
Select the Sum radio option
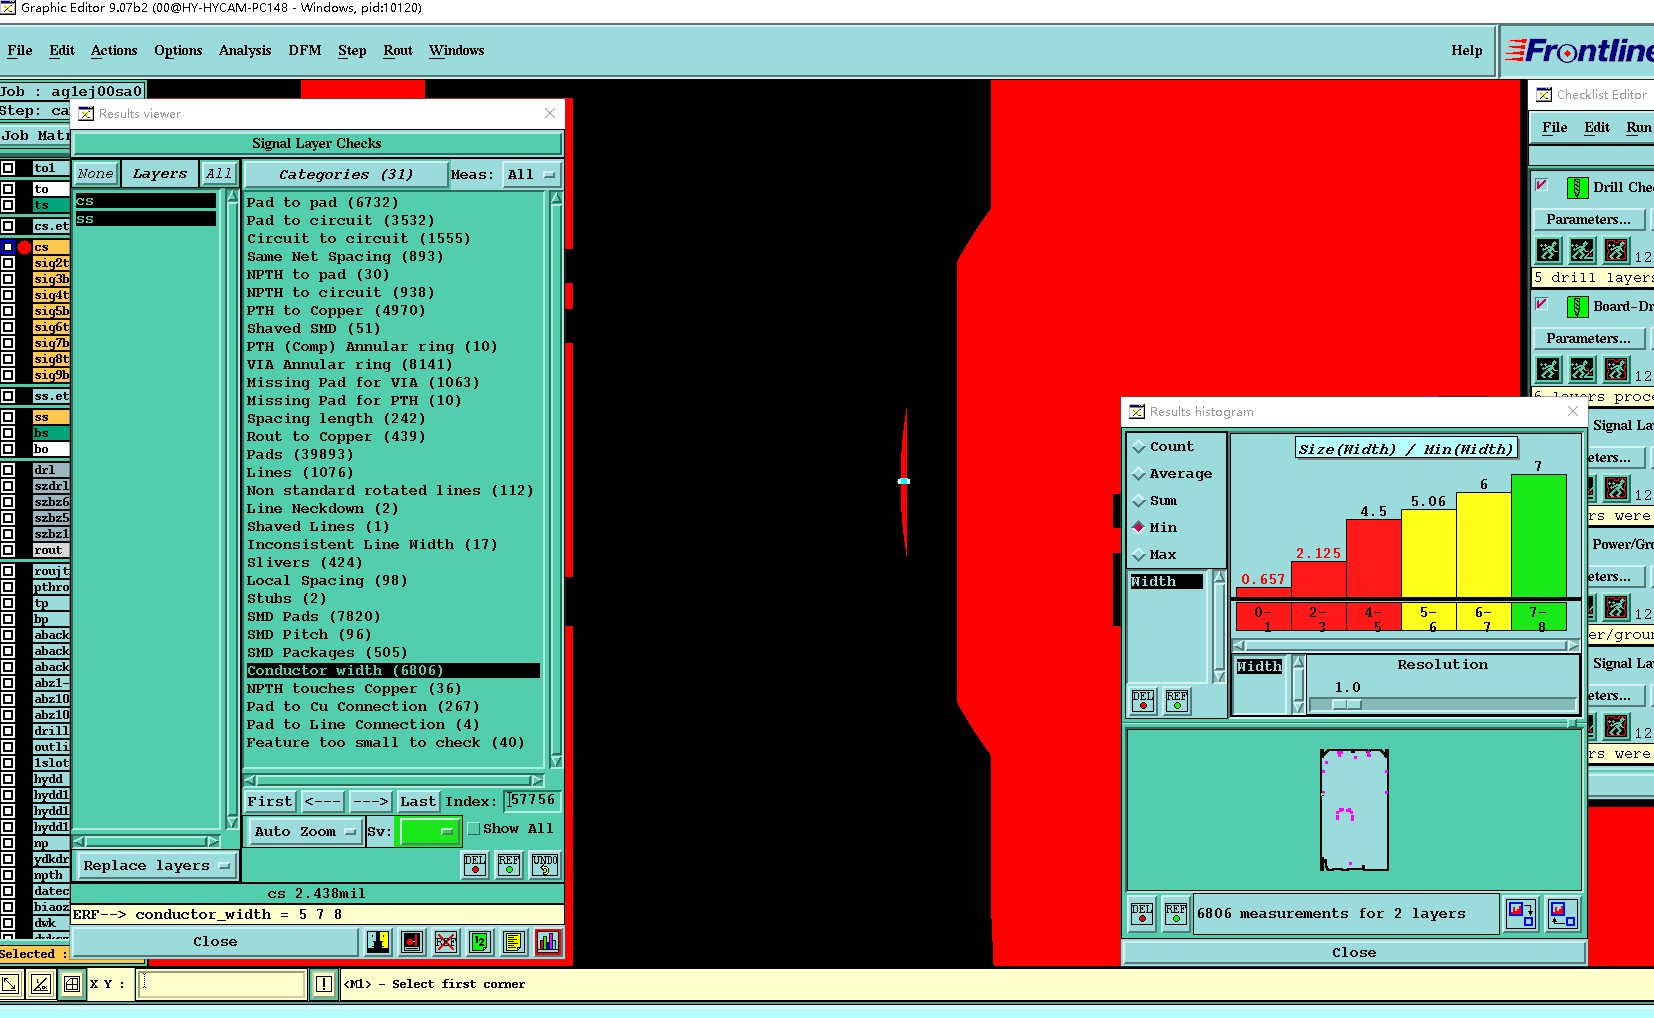coord(1138,501)
